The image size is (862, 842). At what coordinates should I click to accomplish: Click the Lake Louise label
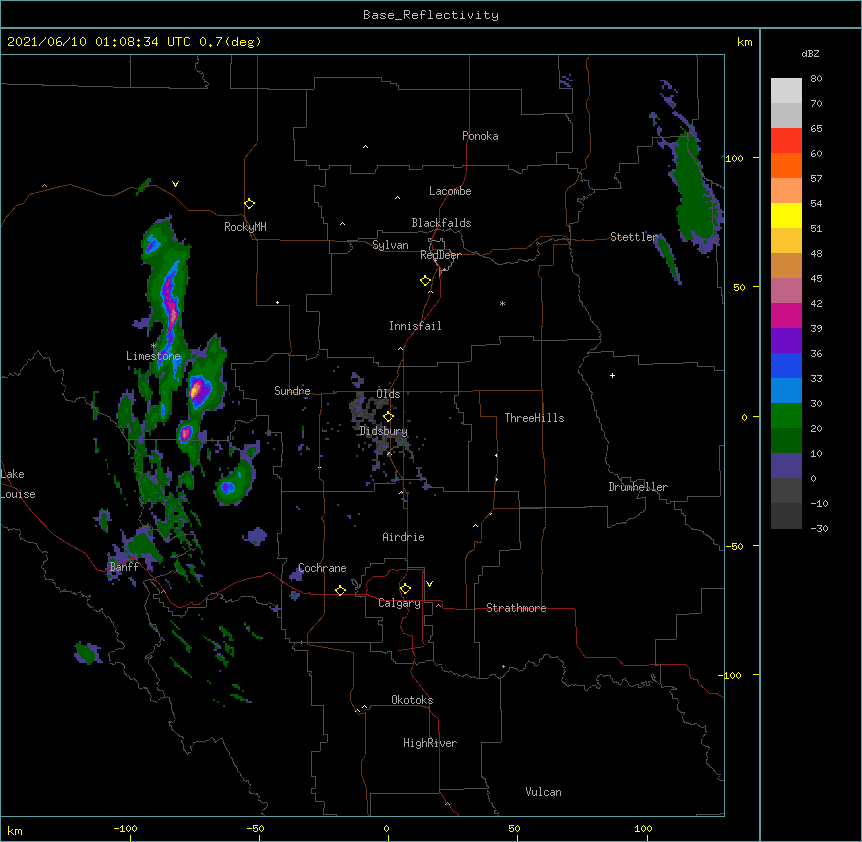[x=18, y=484]
